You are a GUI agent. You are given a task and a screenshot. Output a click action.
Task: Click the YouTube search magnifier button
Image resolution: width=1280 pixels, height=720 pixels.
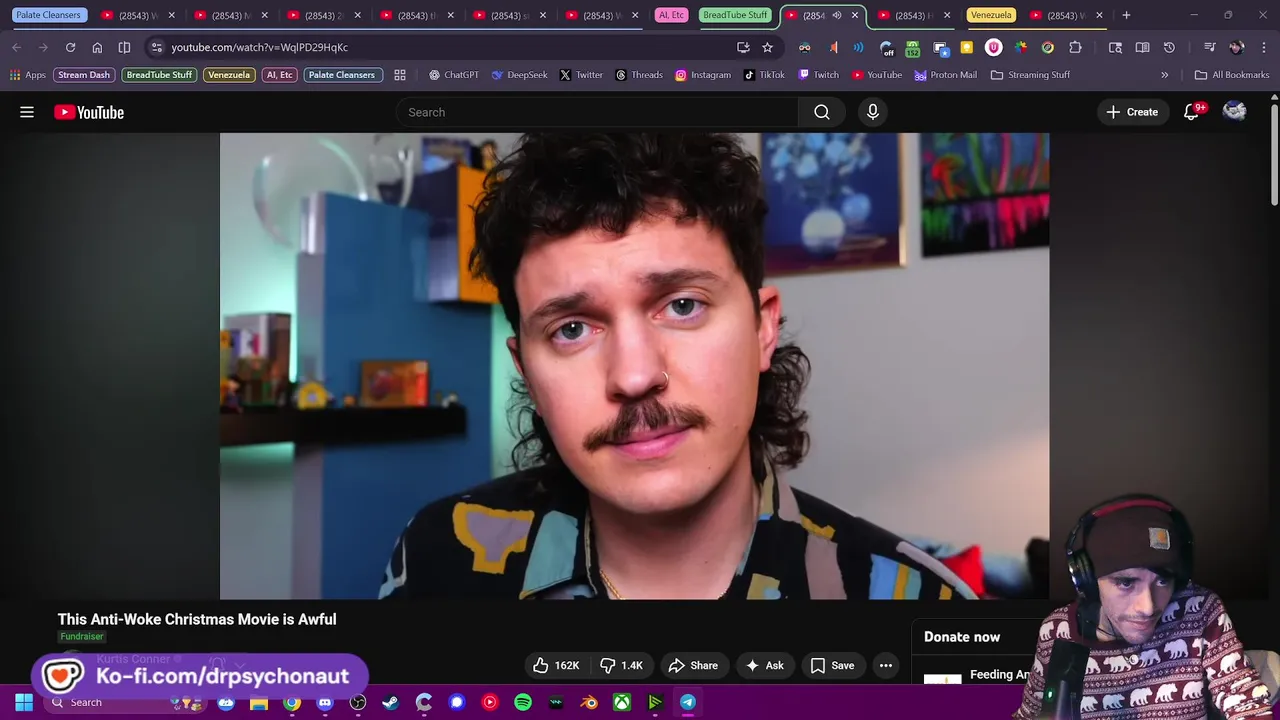pyautogui.click(x=822, y=112)
